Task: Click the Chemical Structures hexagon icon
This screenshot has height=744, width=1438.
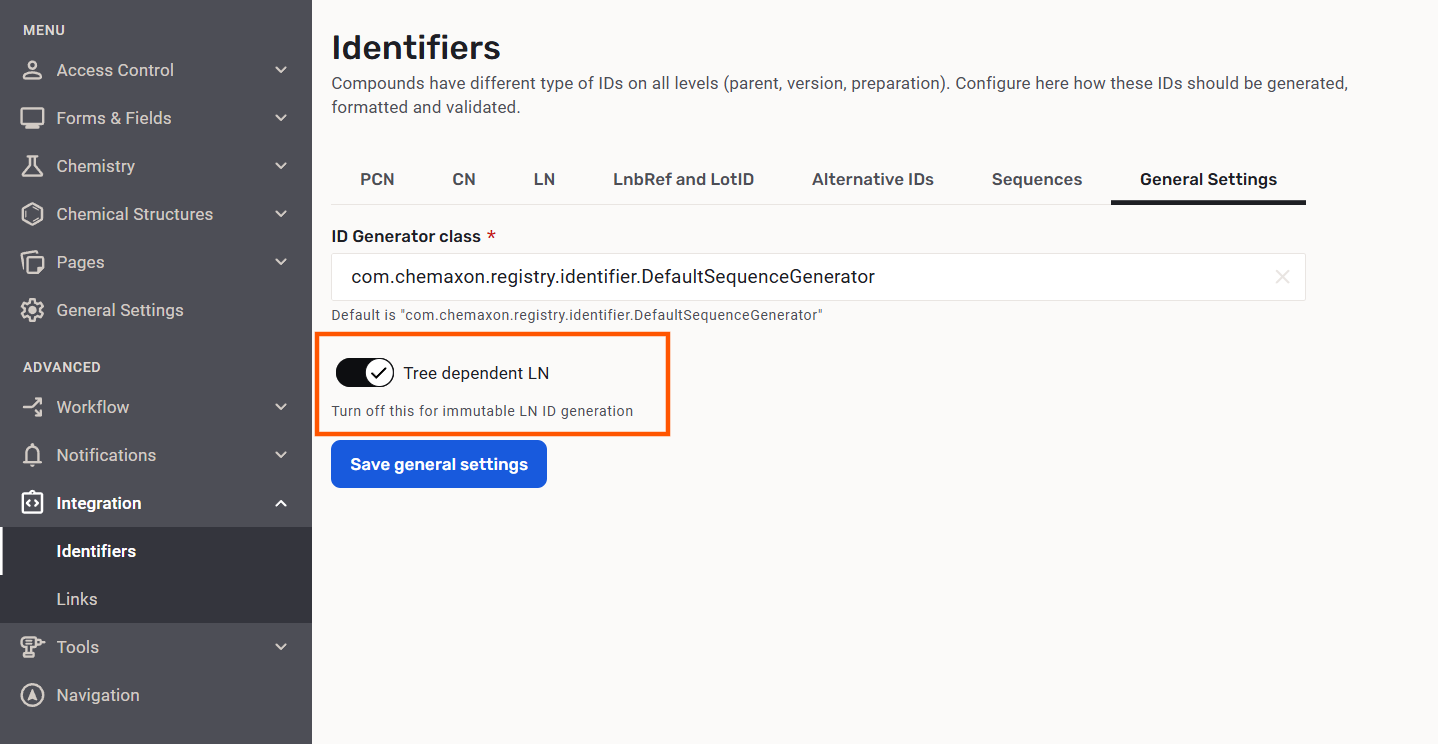Action: point(33,214)
